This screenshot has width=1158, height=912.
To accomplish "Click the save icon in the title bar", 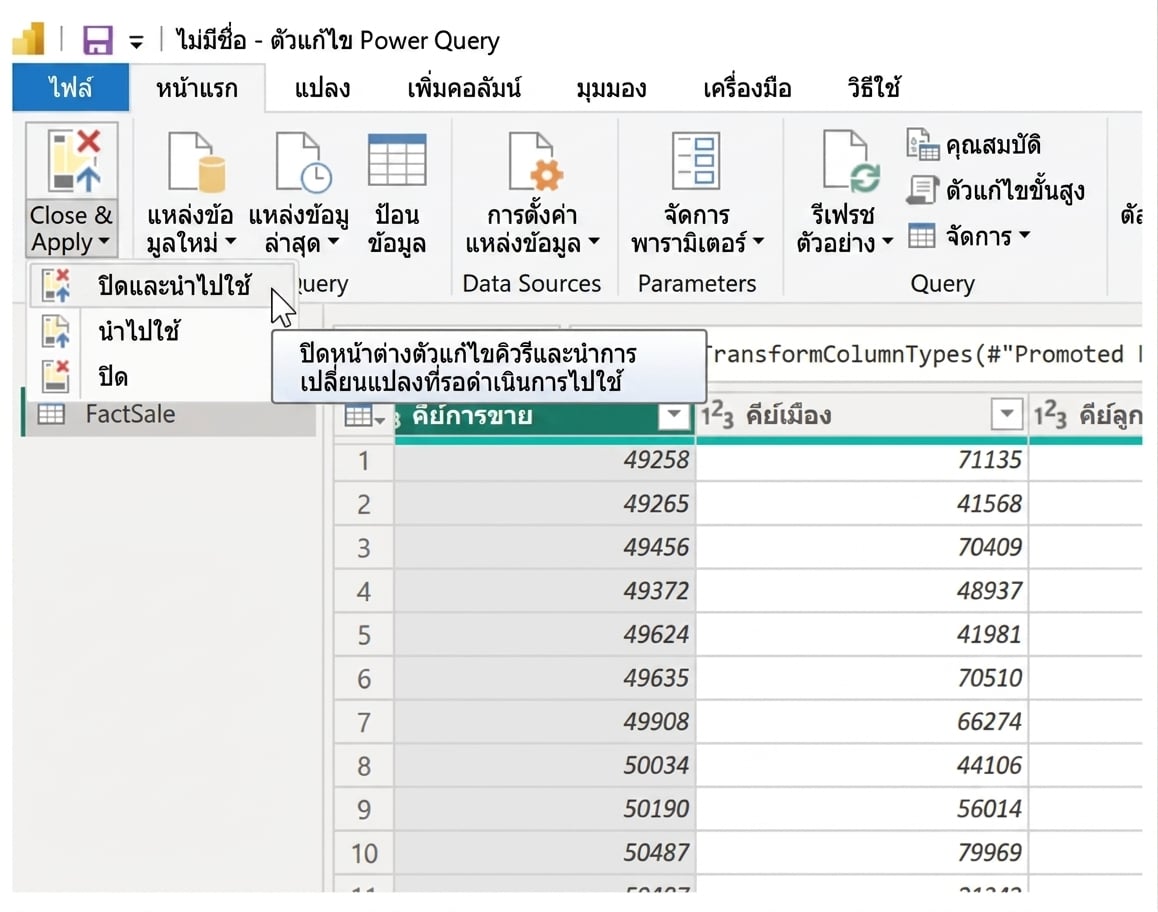I will click(97, 40).
